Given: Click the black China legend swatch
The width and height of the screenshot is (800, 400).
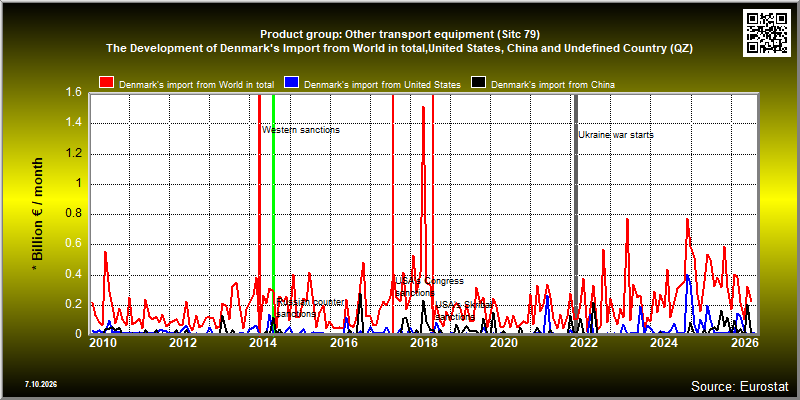Looking at the screenshot, I should click(479, 83).
